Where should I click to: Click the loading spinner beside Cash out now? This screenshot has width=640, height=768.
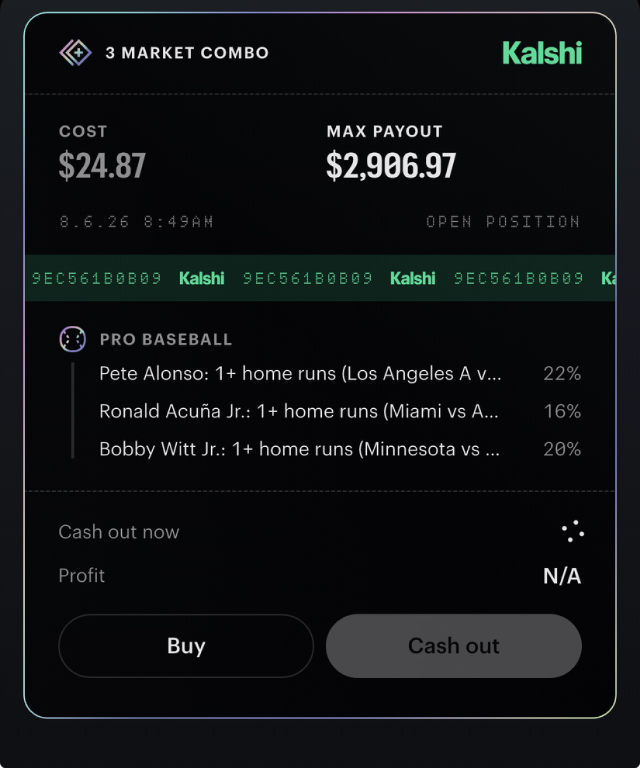pyautogui.click(x=572, y=531)
